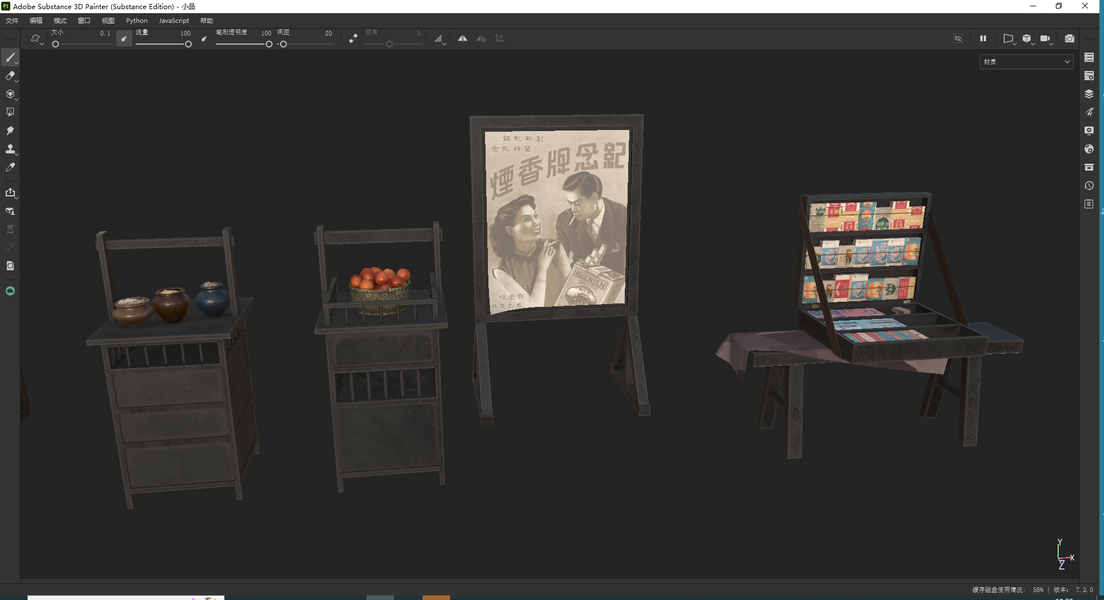Open the perspective view dropdown
Viewport: 1104px width, 600px height.
pyautogui.click(x=1008, y=39)
